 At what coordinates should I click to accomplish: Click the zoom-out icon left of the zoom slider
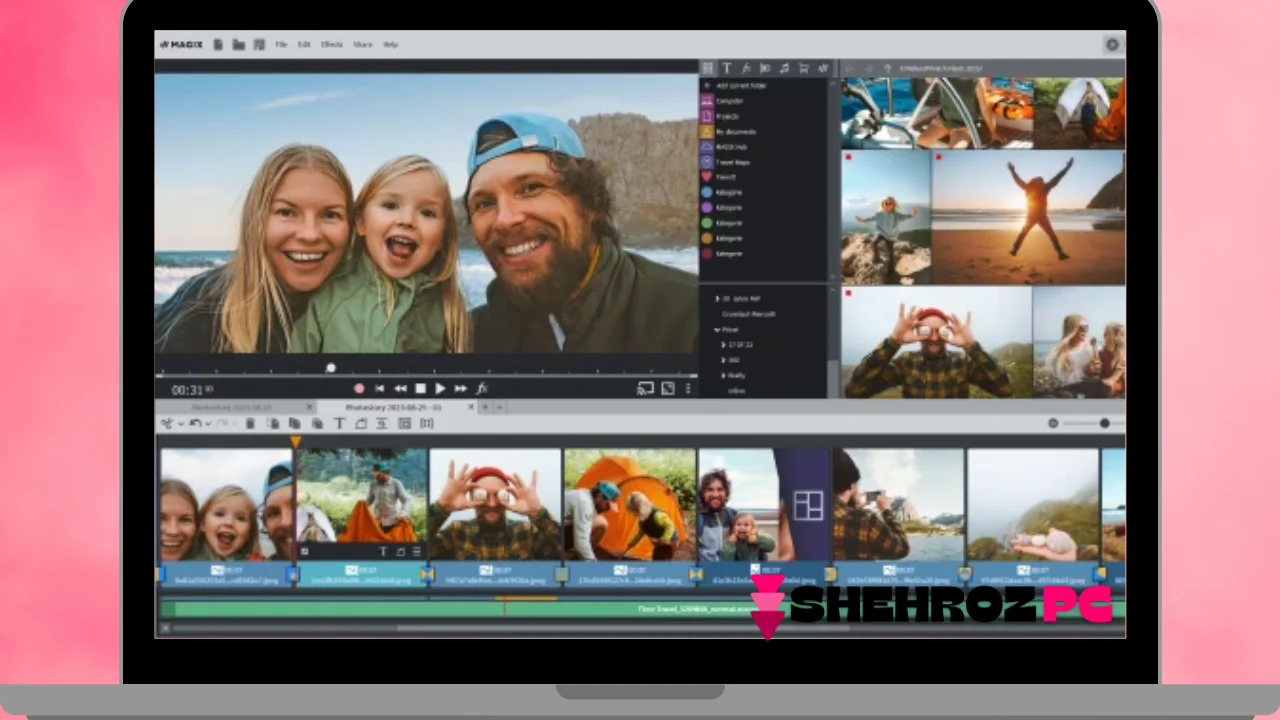pyautogui.click(x=1053, y=423)
